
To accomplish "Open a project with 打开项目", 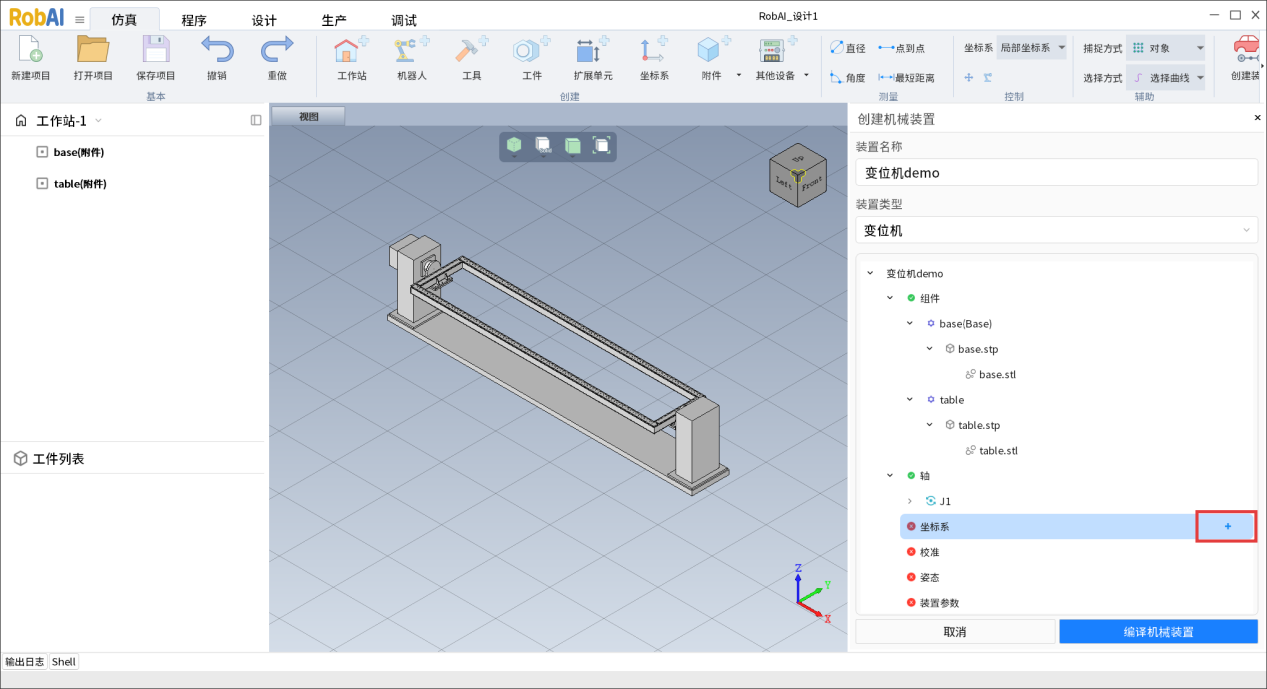I will [x=93, y=50].
